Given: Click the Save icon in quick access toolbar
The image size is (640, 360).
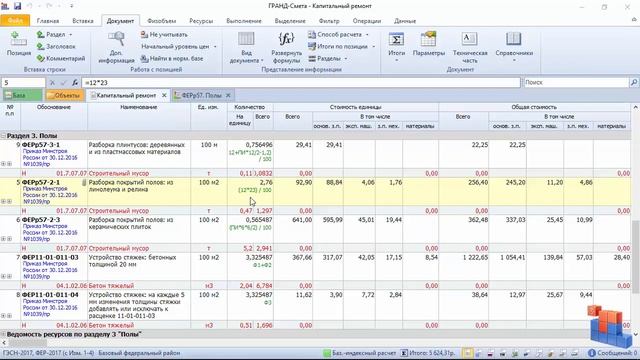Looking at the screenshot, I should coord(18,6).
